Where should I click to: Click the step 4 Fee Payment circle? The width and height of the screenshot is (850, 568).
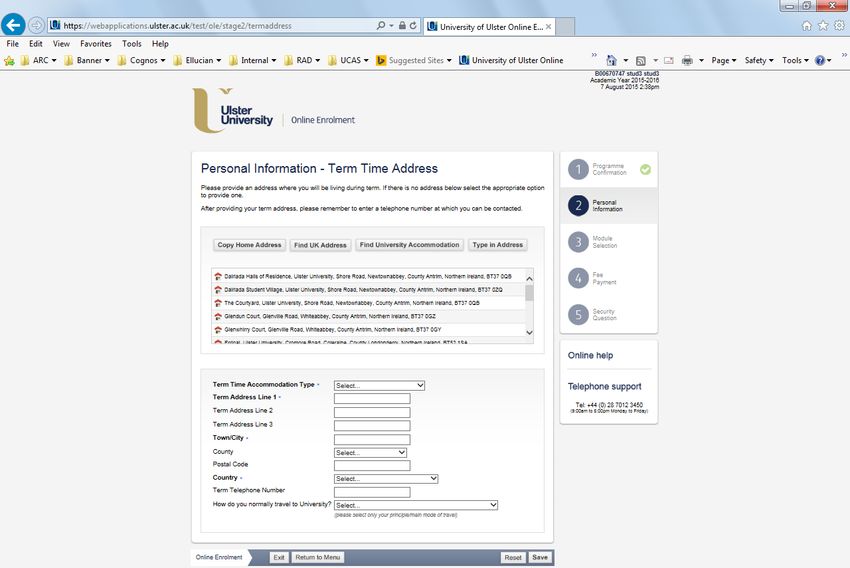click(x=578, y=278)
